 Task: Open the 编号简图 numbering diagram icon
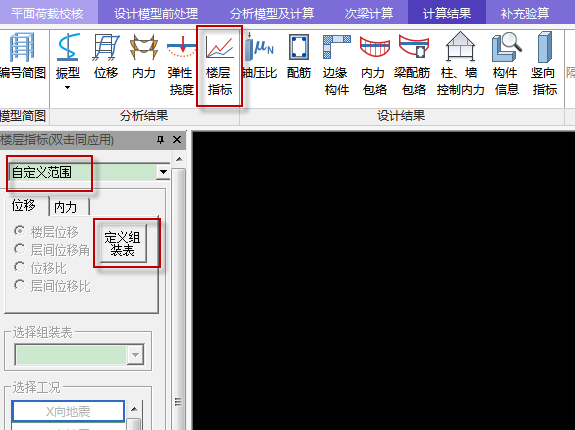[x=22, y=56]
